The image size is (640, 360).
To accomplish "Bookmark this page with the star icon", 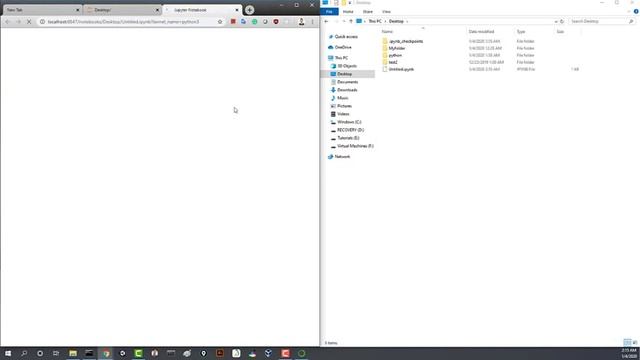I will (220, 22).
